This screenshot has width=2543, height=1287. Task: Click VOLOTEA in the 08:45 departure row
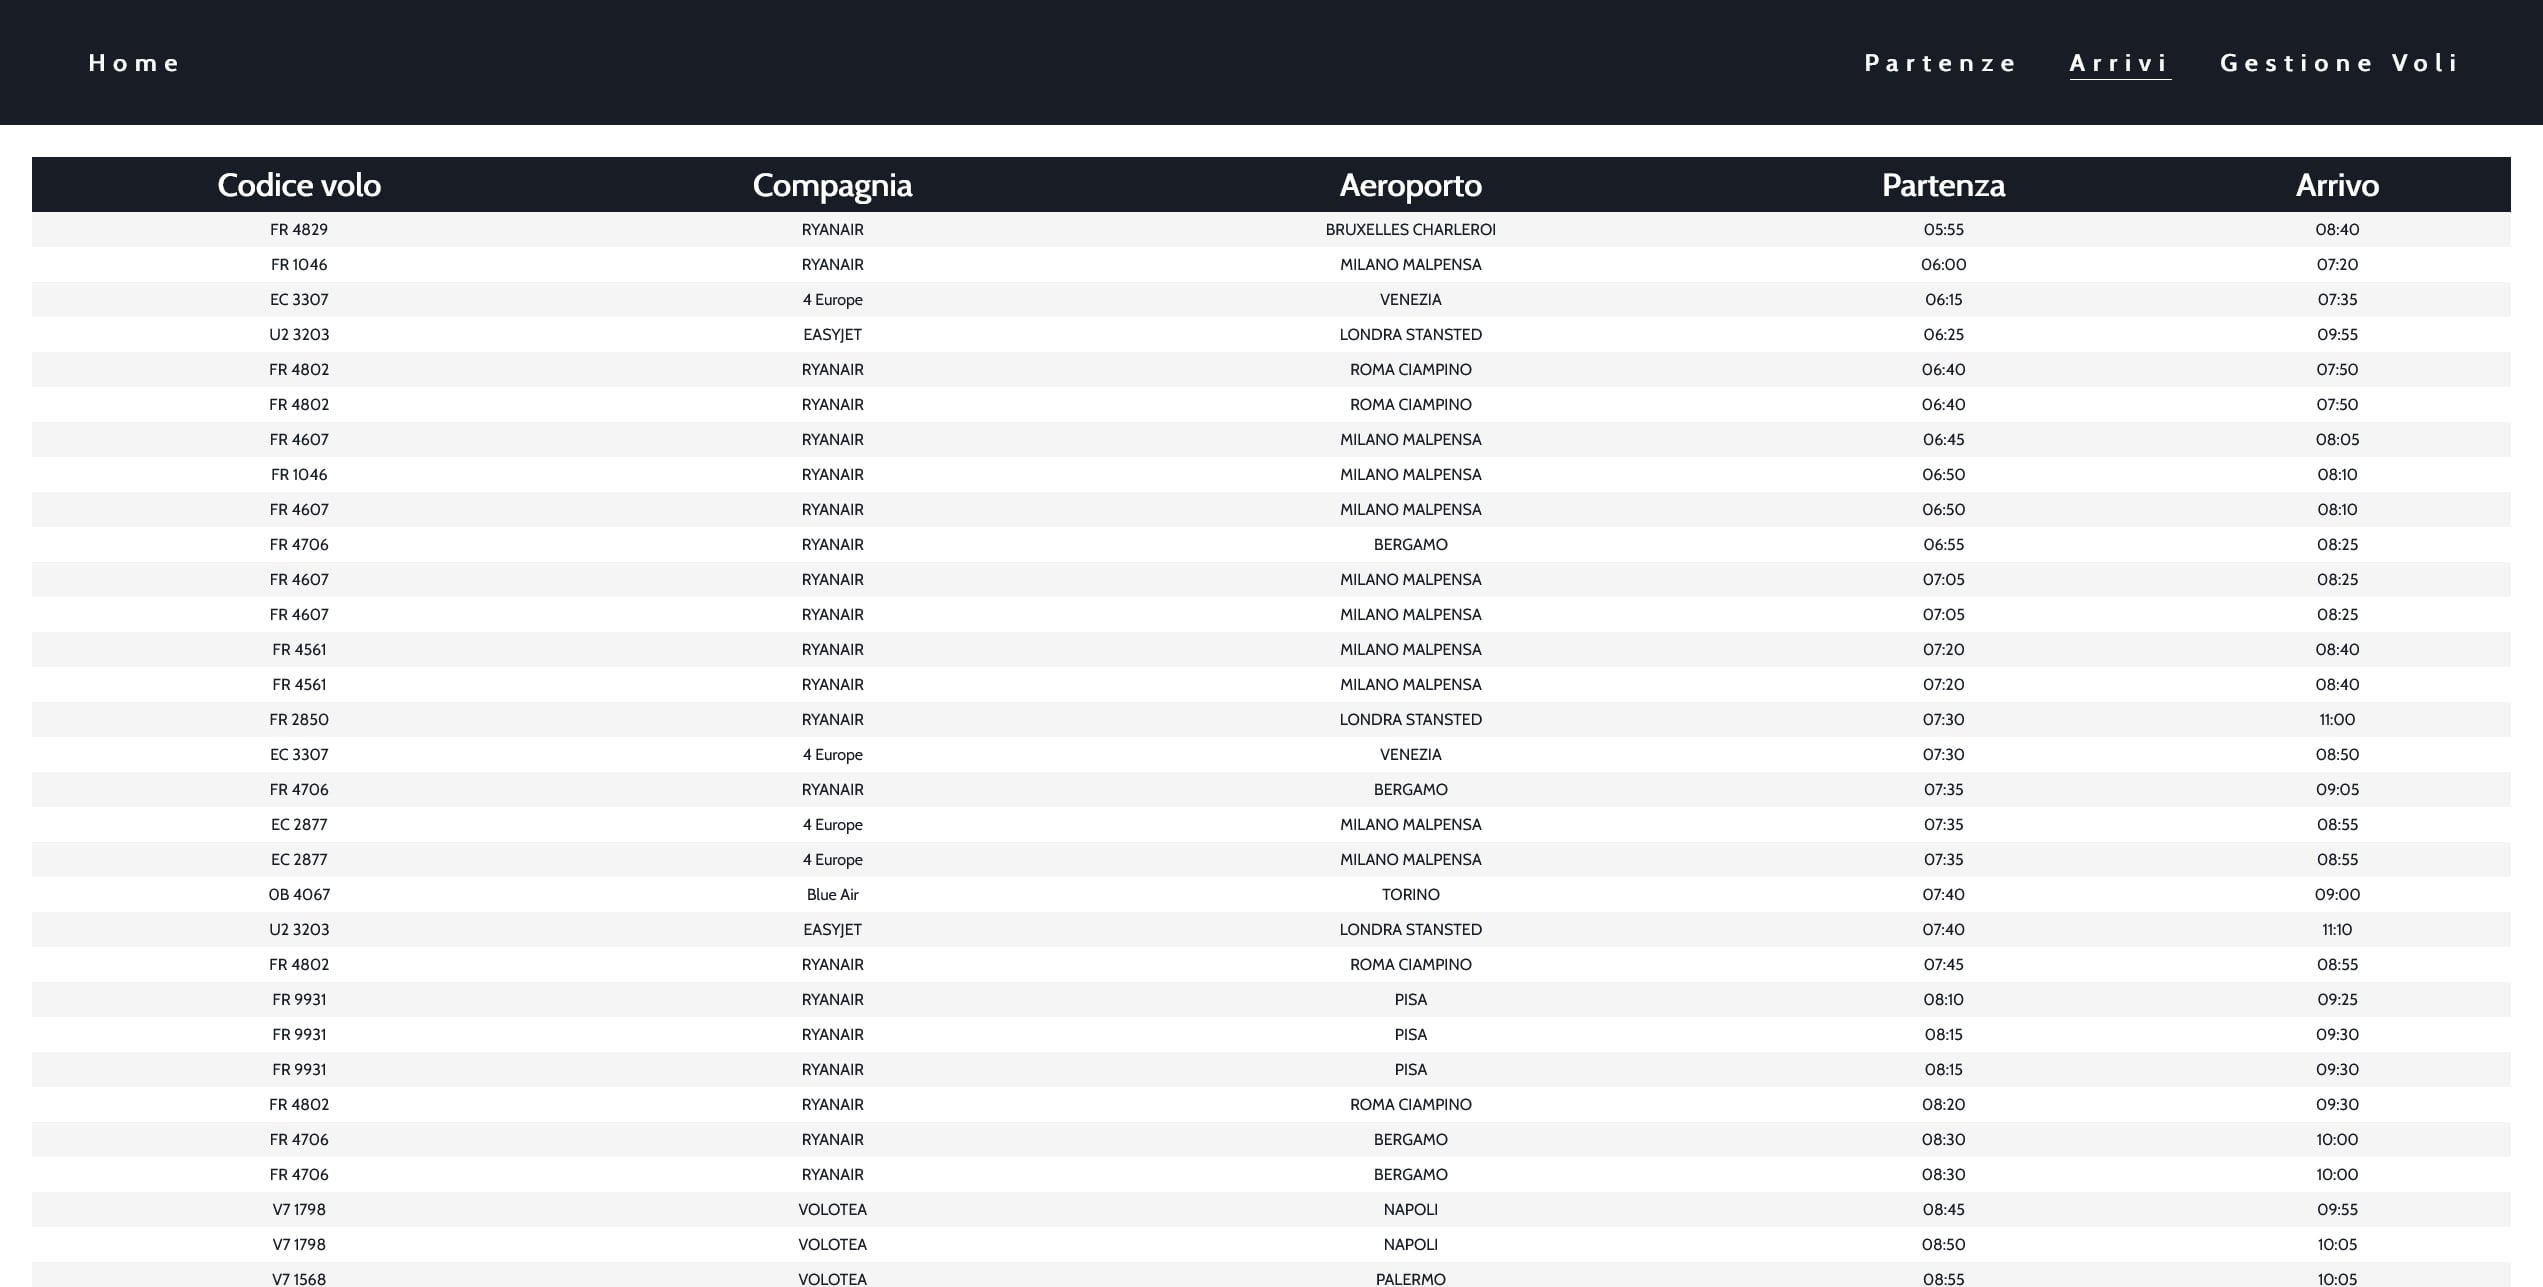(832, 1209)
